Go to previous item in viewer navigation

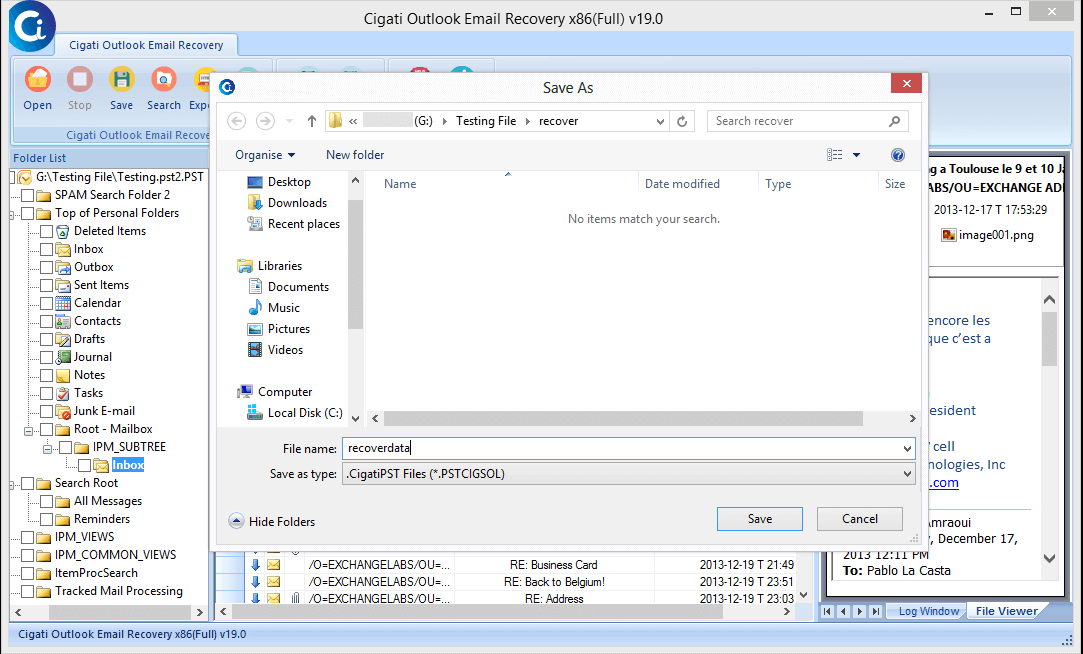(x=843, y=611)
